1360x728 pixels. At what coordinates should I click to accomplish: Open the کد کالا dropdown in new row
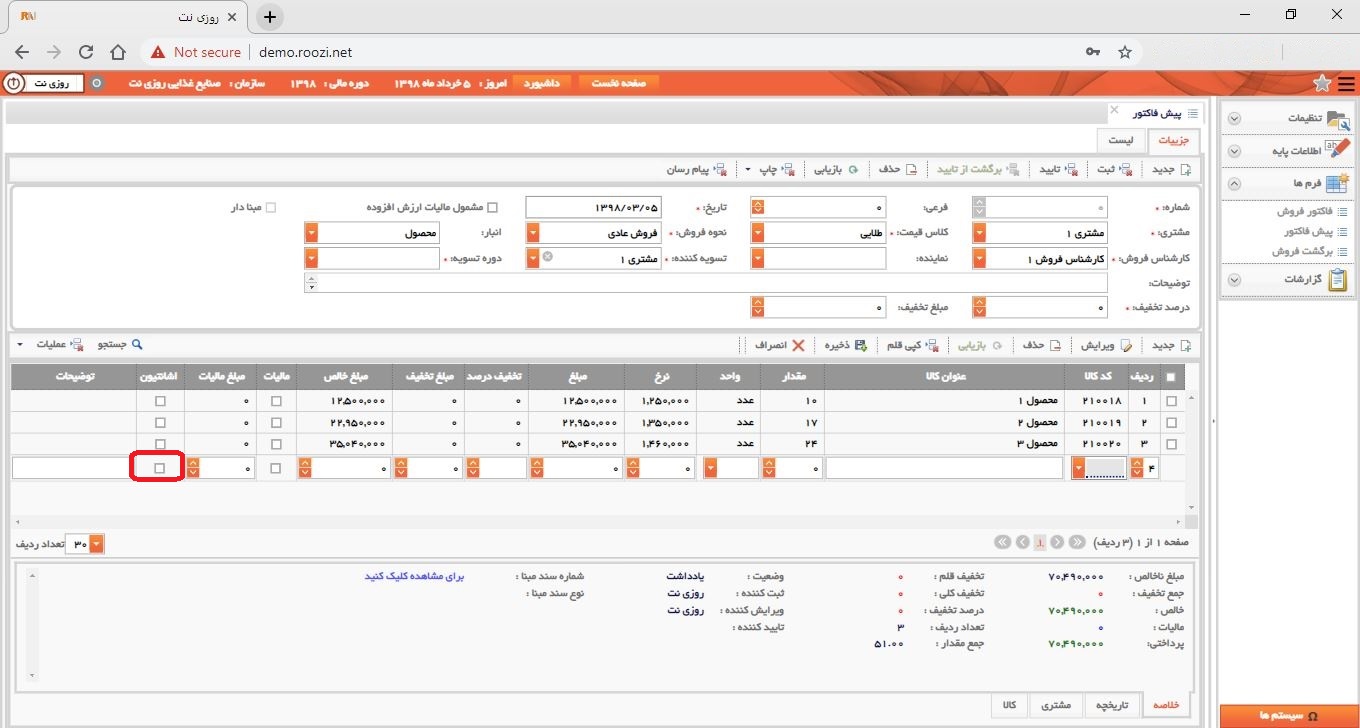(x=1078, y=468)
